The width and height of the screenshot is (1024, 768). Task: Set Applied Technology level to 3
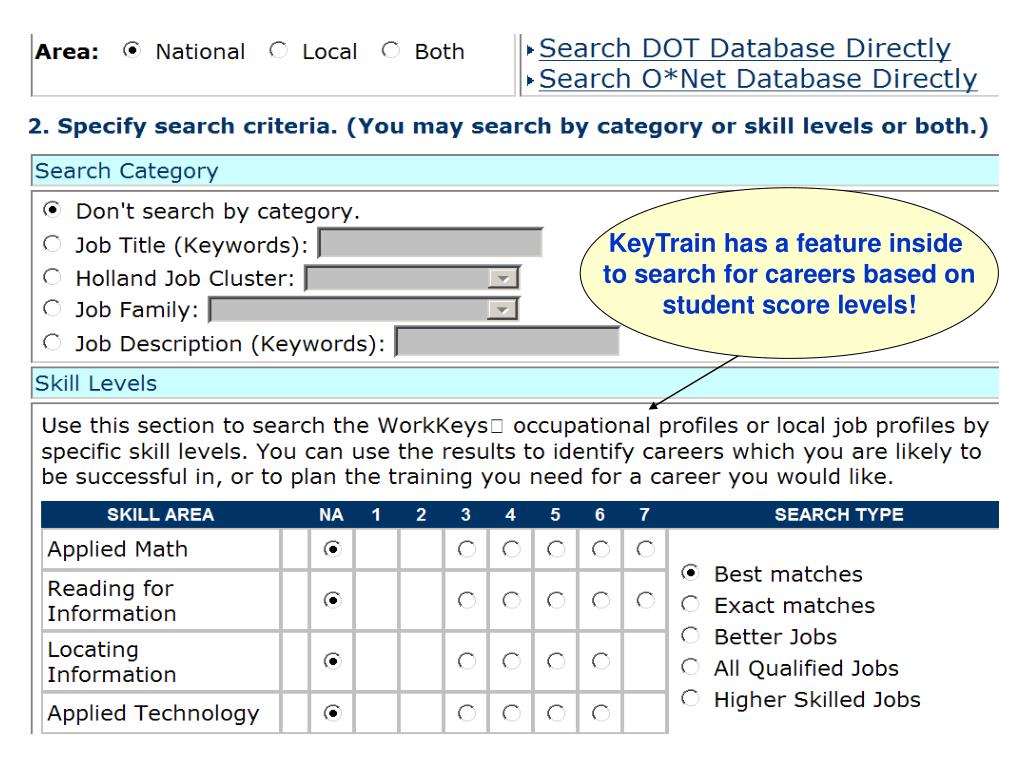pyautogui.click(x=466, y=712)
